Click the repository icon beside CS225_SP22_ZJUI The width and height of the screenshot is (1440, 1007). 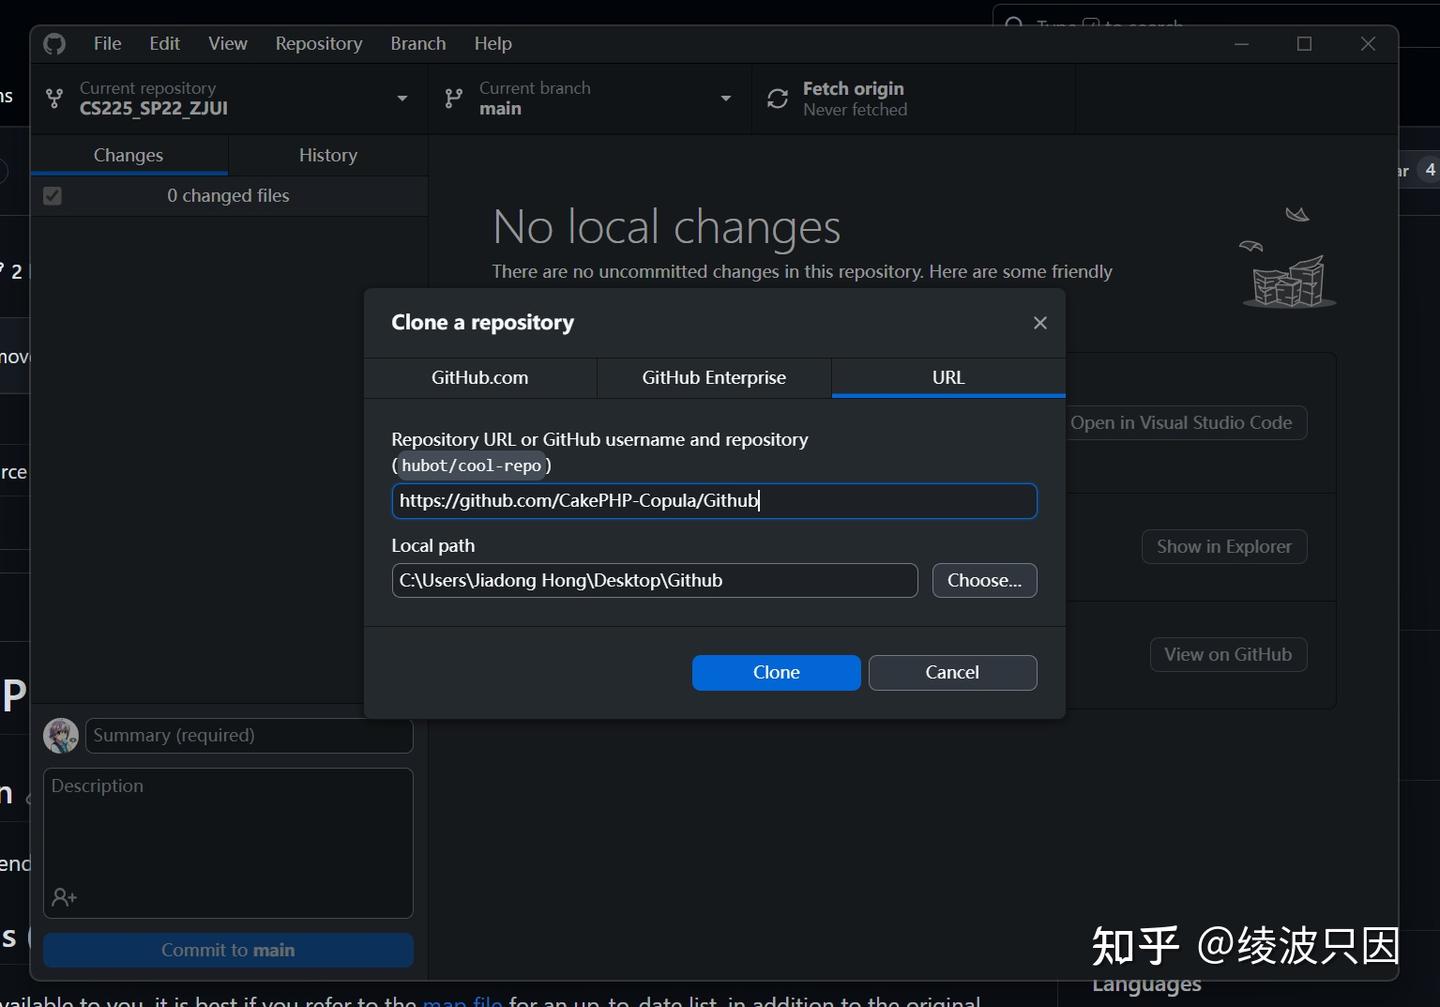[x=55, y=98]
